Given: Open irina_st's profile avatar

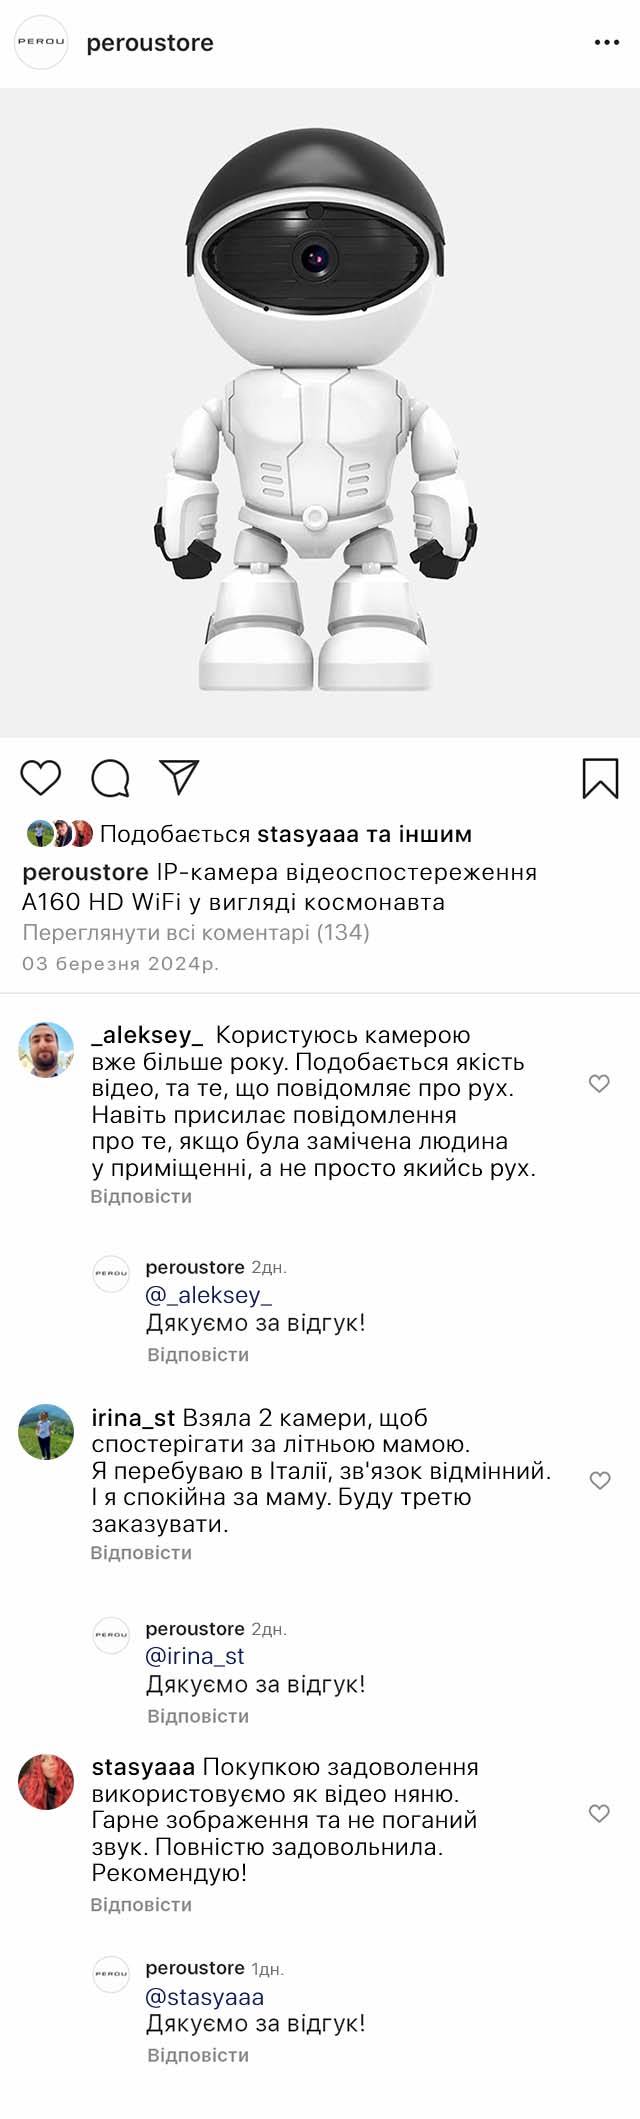Looking at the screenshot, I should pyautogui.click(x=46, y=1432).
